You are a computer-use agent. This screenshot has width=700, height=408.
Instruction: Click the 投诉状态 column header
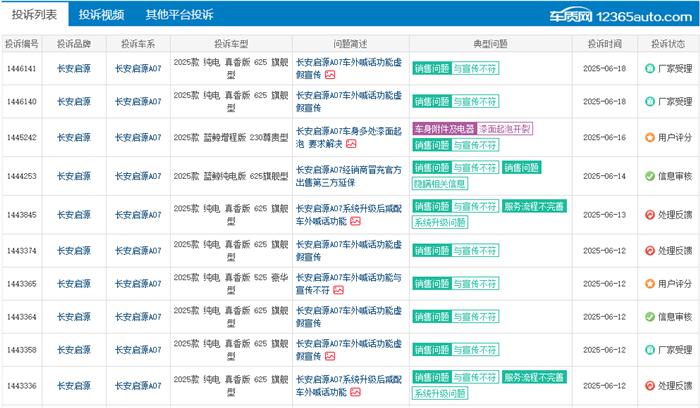click(x=668, y=44)
